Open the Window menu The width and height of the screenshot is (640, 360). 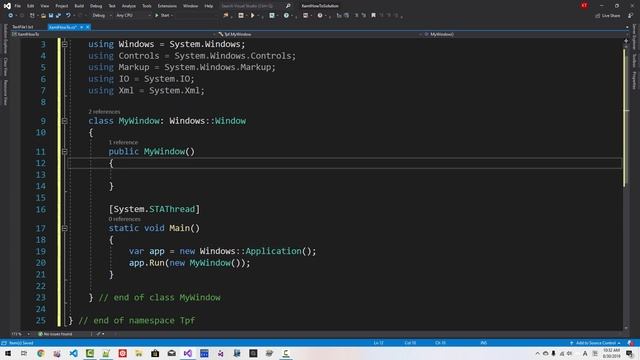190,6
